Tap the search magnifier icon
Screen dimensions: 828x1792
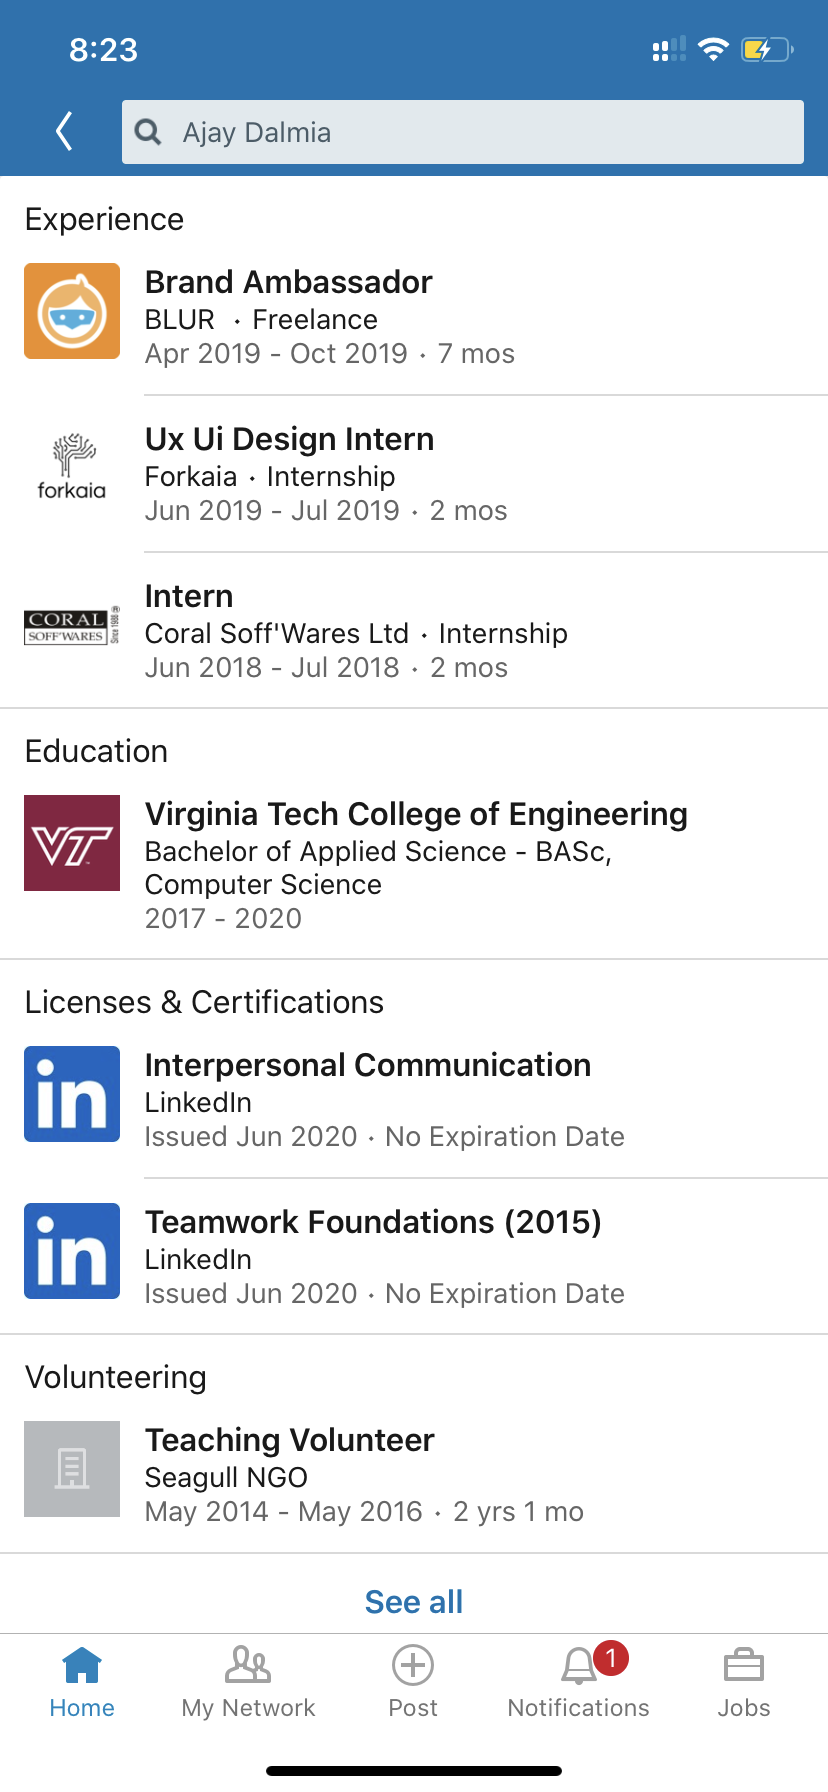click(148, 132)
